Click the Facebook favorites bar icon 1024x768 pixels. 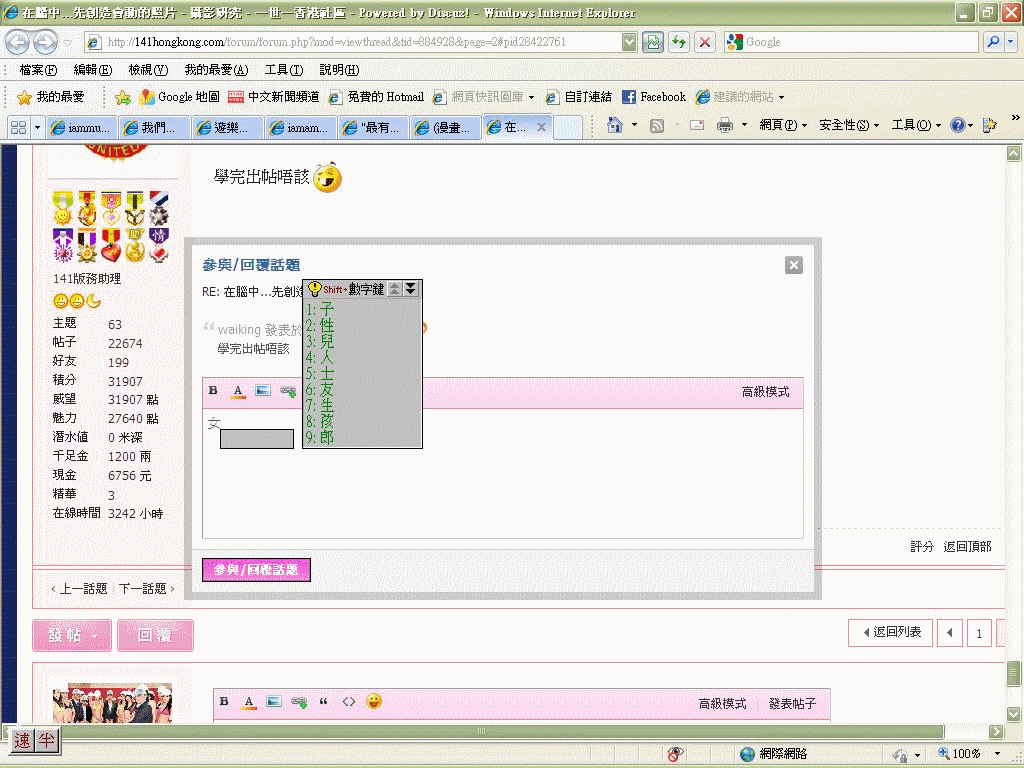point(654,97)
